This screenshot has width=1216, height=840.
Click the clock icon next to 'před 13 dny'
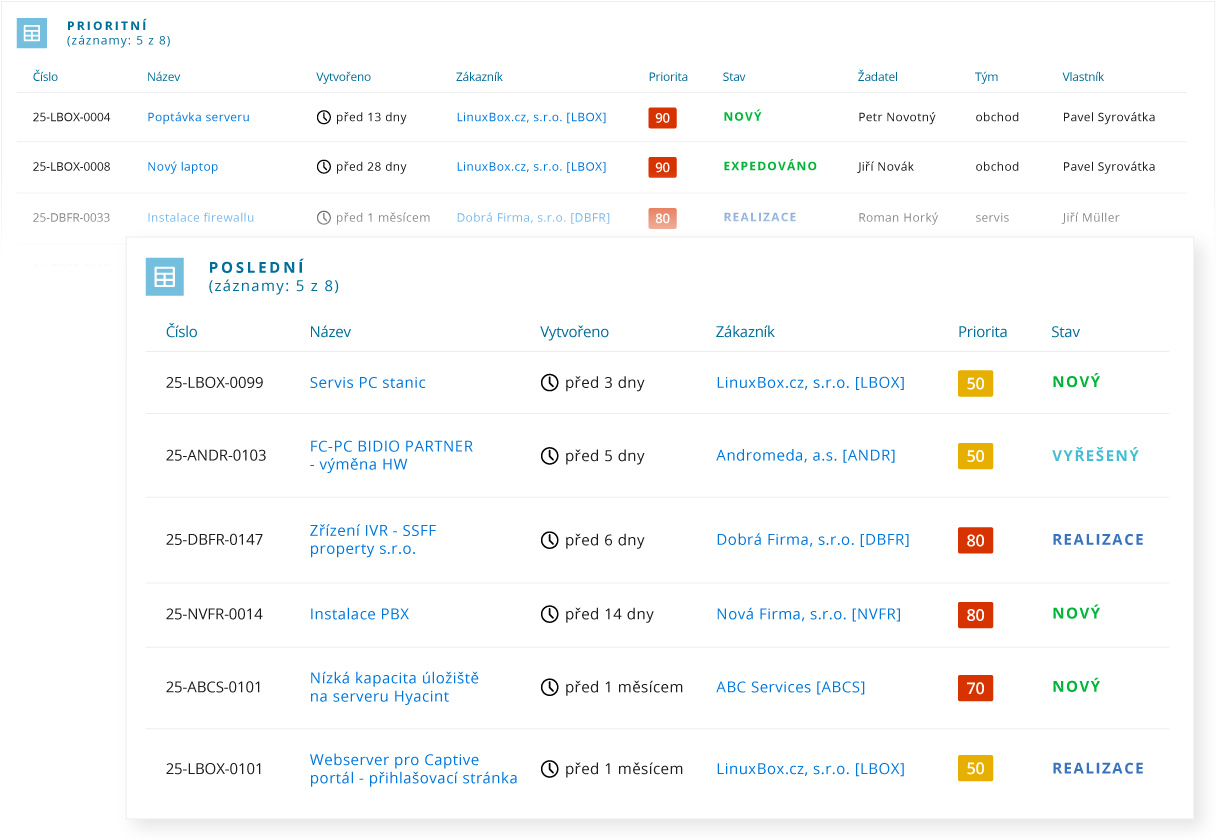(x=323, y=117)
